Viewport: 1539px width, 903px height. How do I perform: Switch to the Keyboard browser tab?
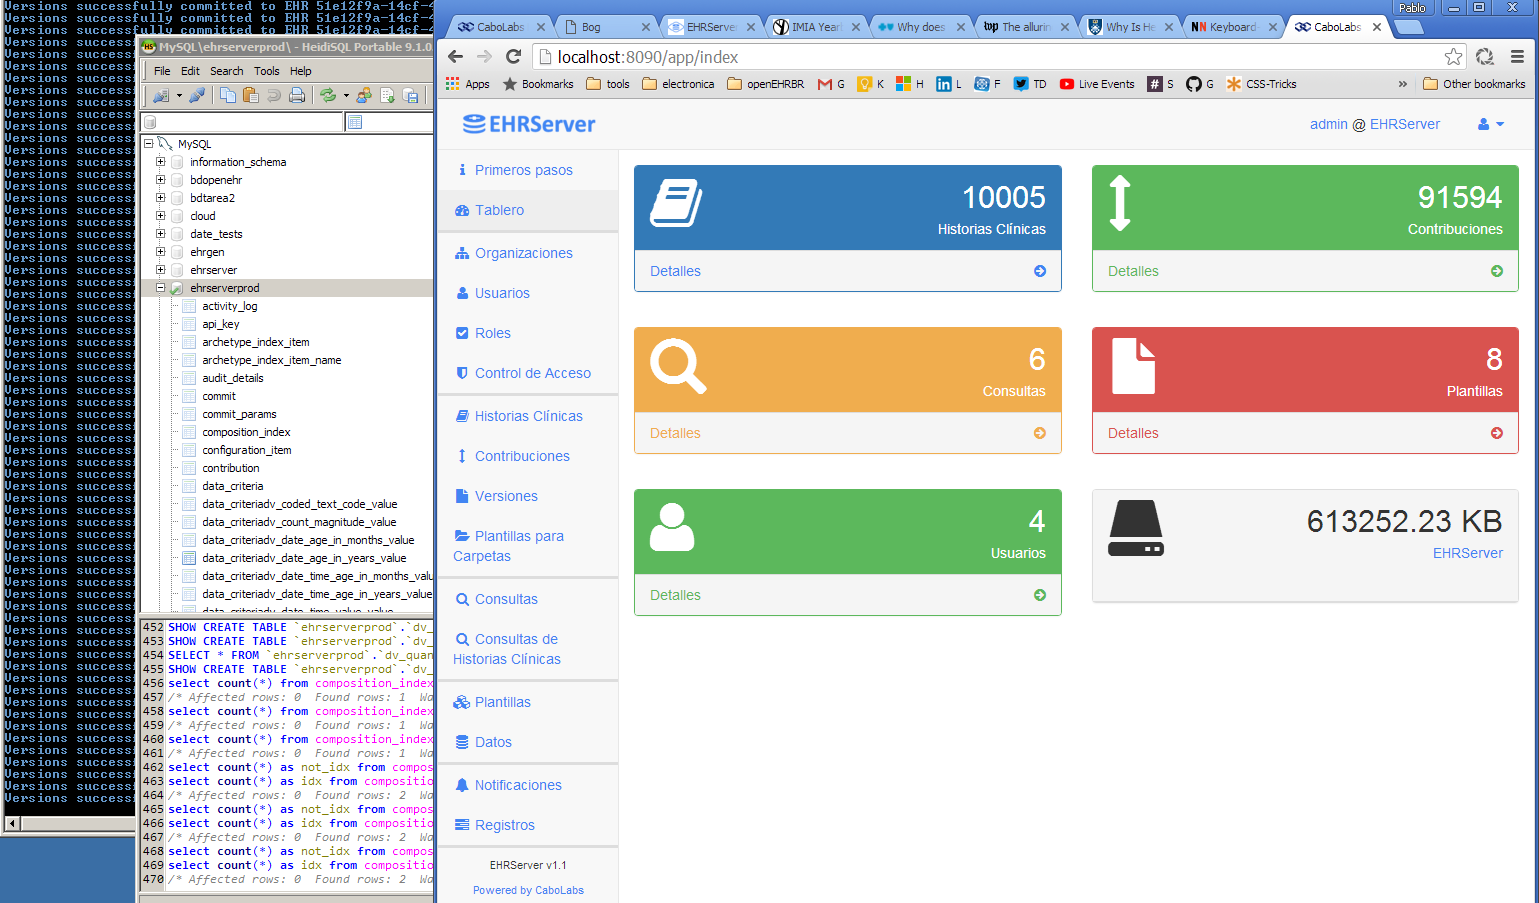1233,27
